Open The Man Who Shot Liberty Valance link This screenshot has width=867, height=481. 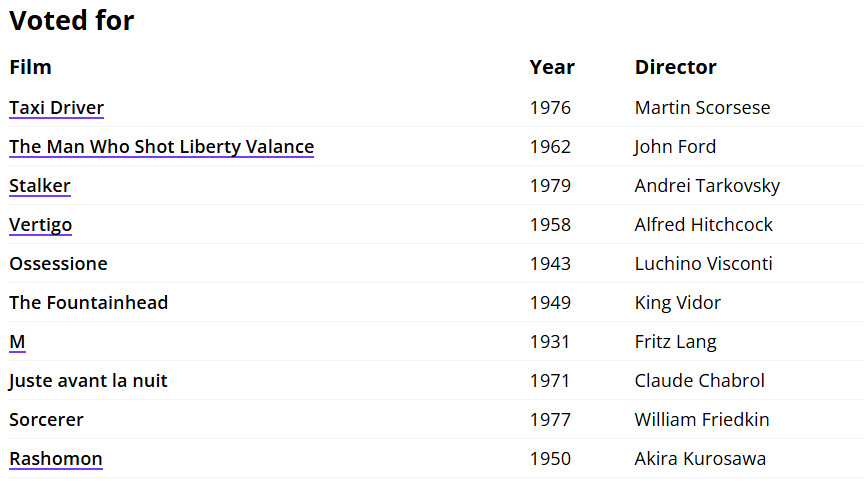(x=161, y=147)
